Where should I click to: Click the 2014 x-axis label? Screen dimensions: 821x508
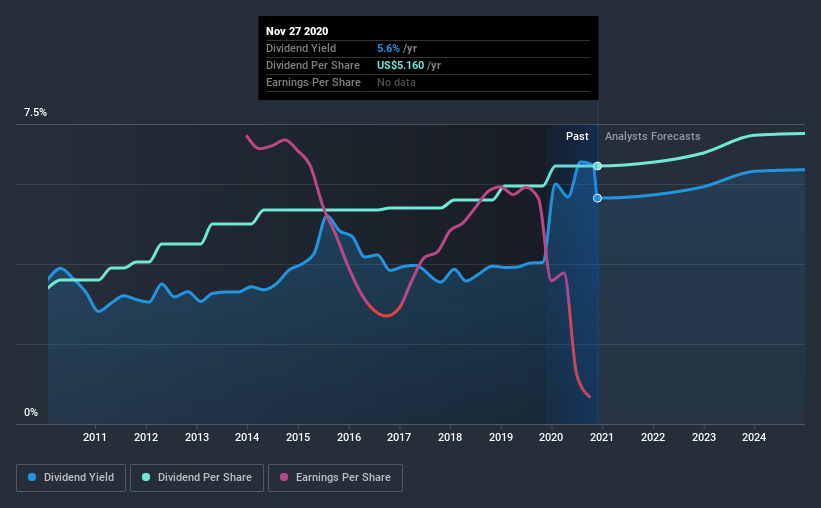[x=247, y=437]
